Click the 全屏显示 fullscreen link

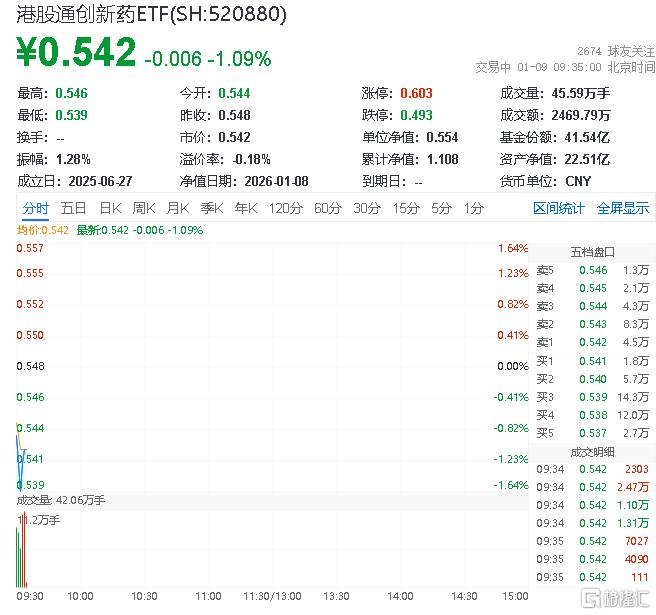pyautogui.click(x=623, y=208)
